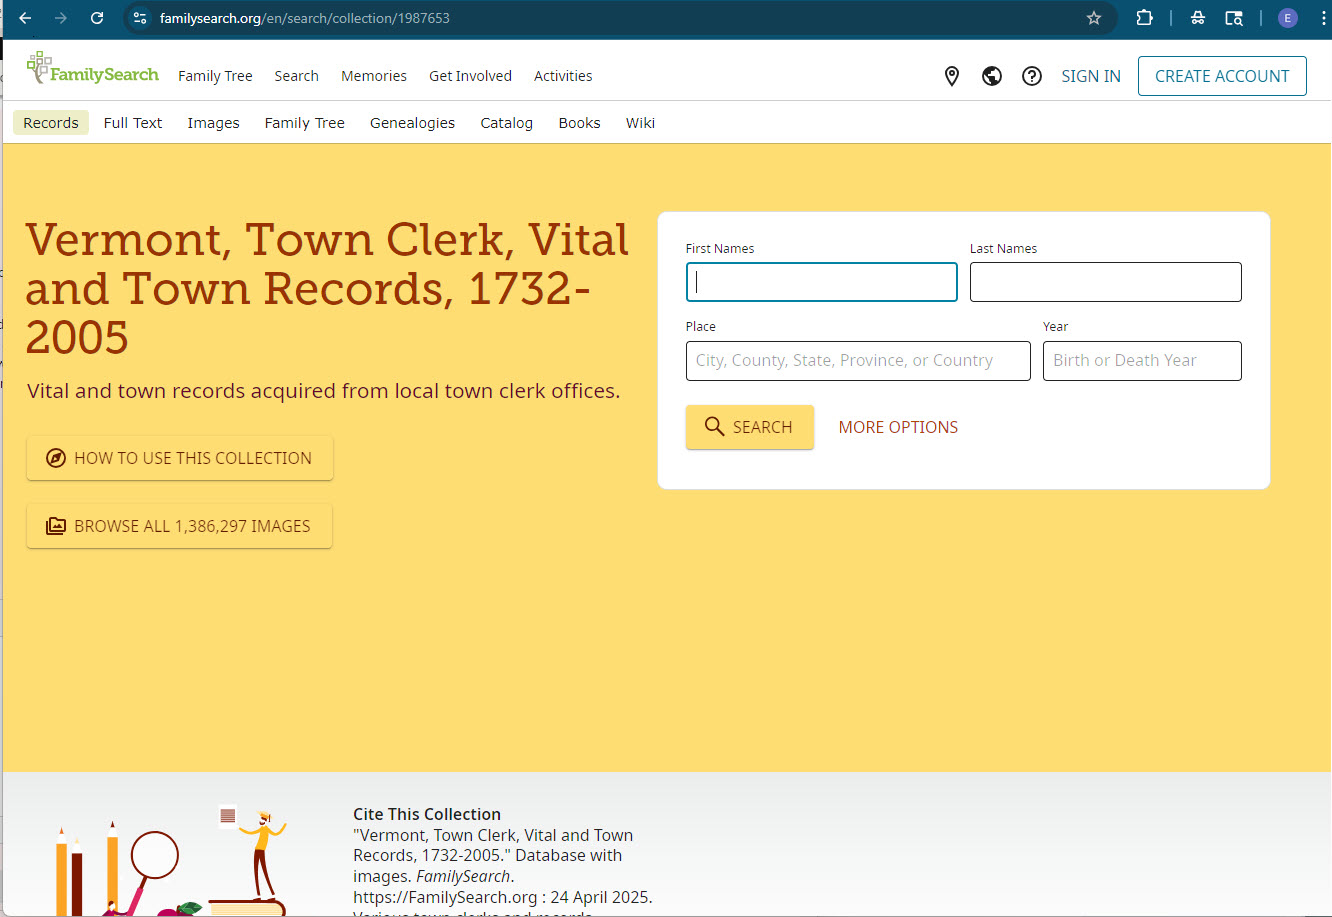Open the Chrome profile avatar E
The height and width of the screenshot is (917, 1332).
point(1288,18)
